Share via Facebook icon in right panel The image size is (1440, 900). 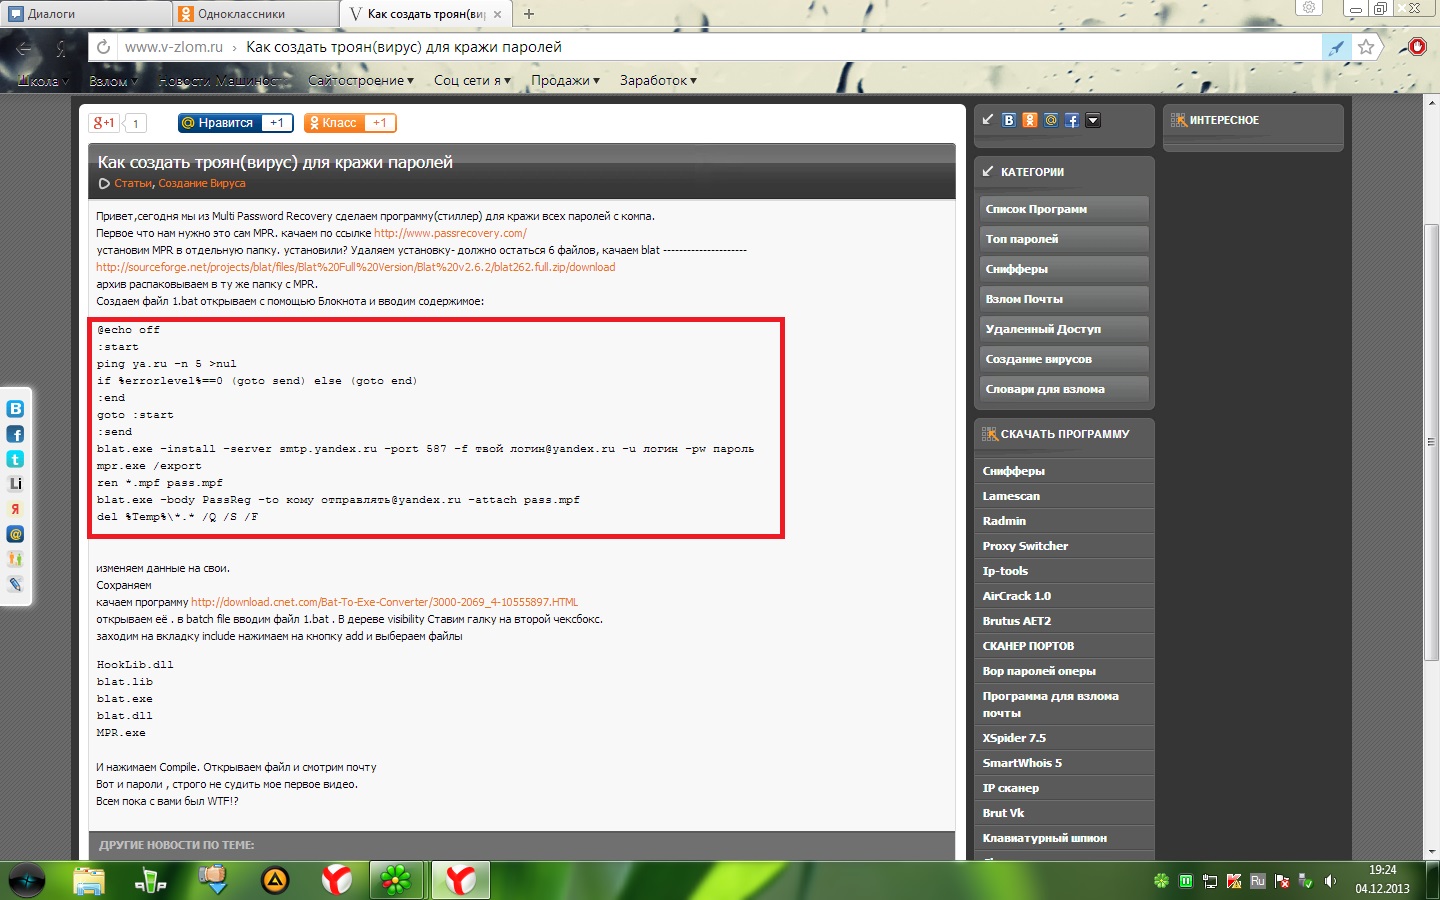coord(1072,120)
